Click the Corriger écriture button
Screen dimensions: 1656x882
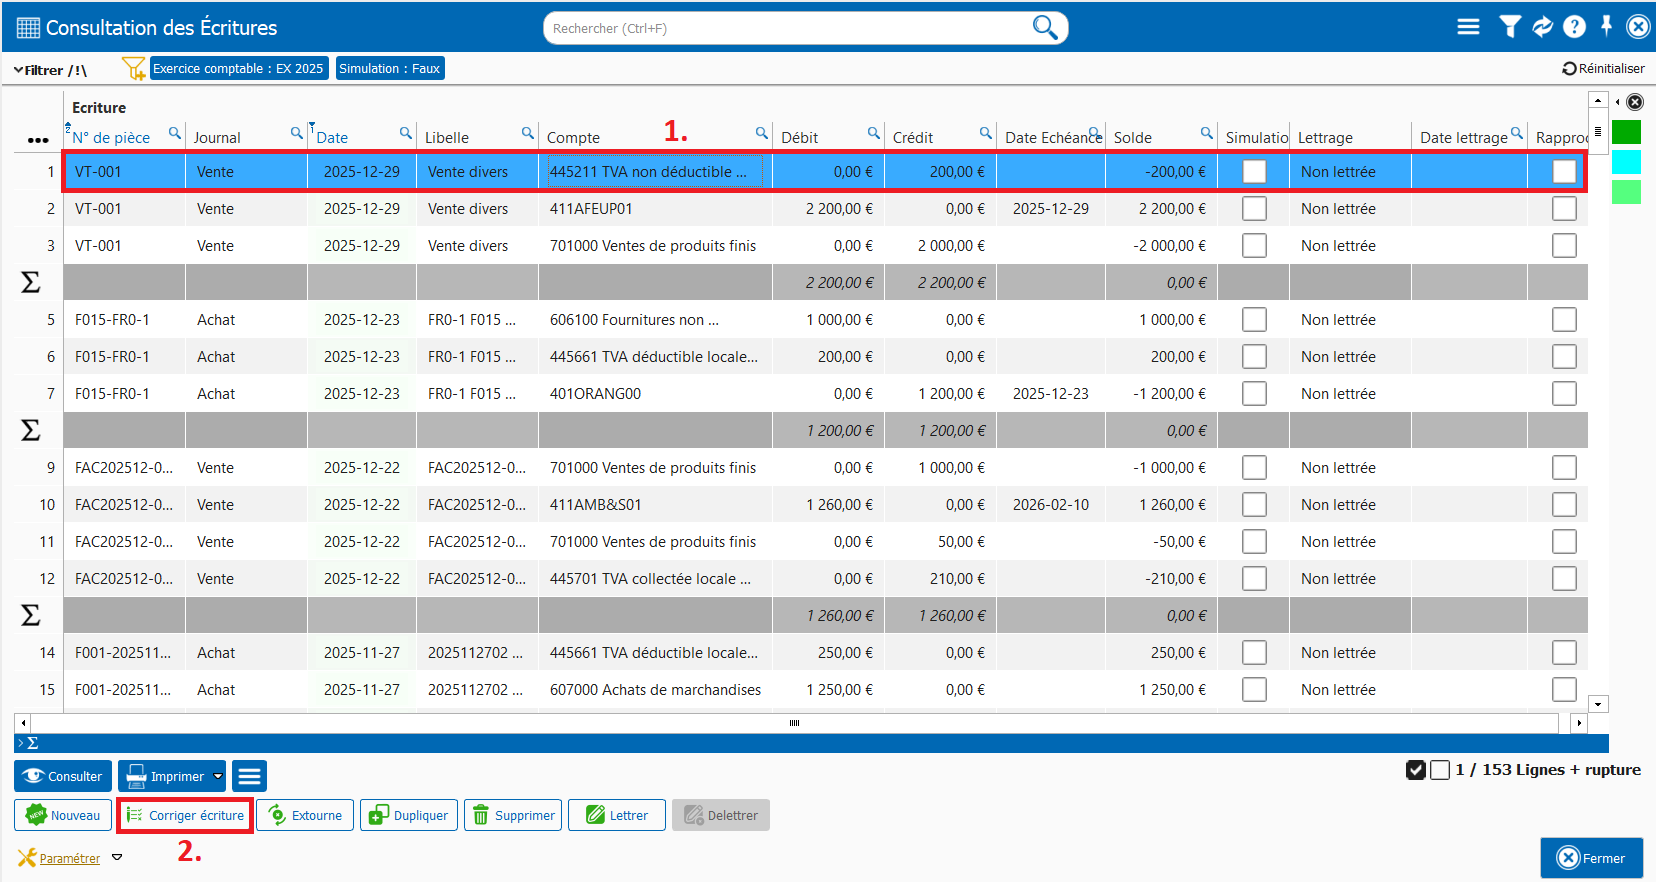[185, 816]
